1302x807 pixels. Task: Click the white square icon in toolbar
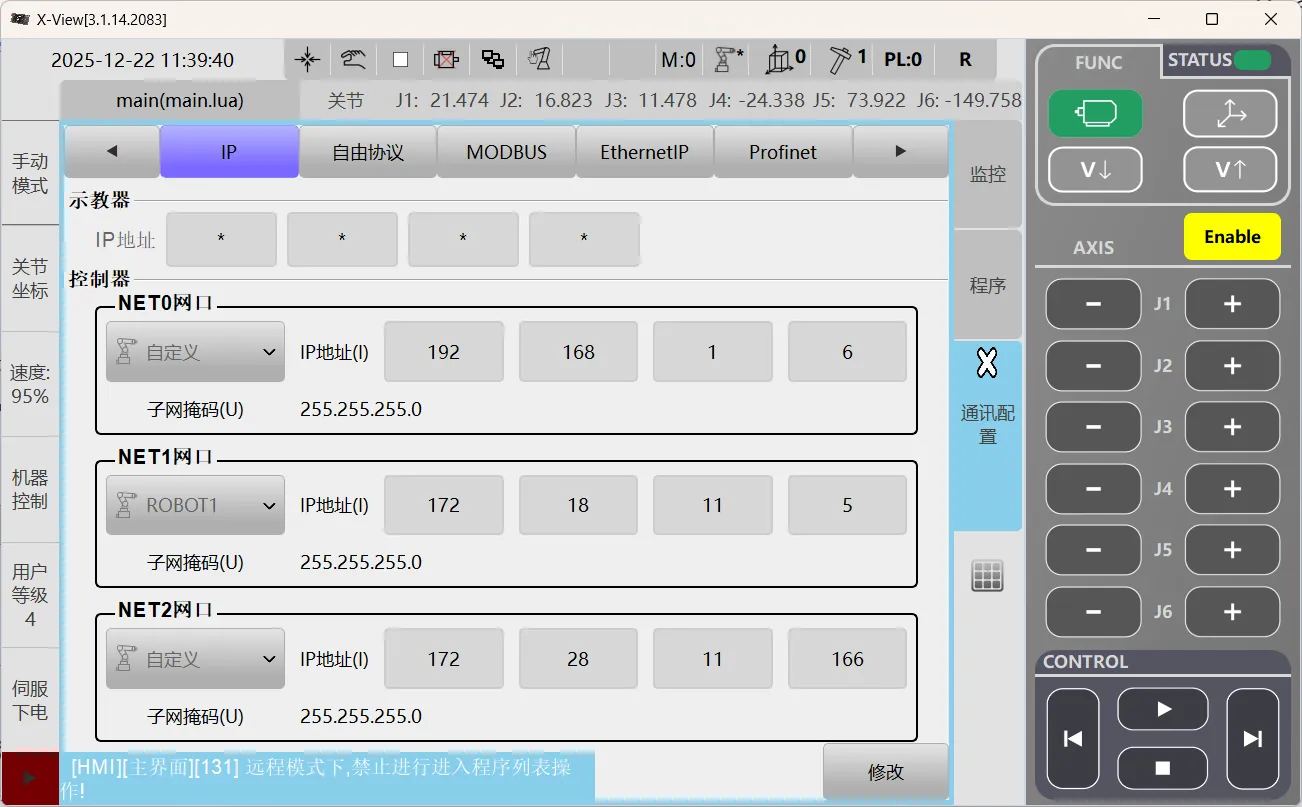pos(400,60)
